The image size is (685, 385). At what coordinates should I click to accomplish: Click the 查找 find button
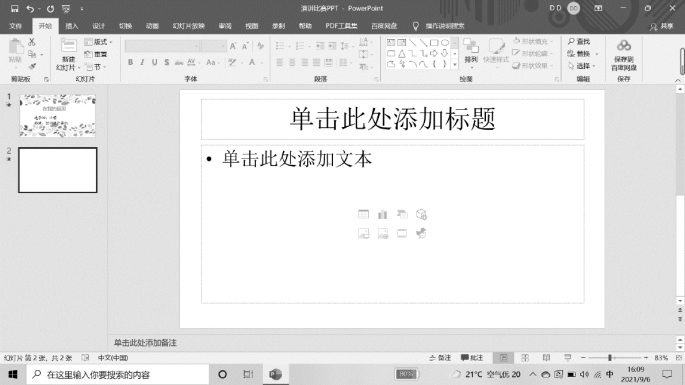(x=579, y=42)
